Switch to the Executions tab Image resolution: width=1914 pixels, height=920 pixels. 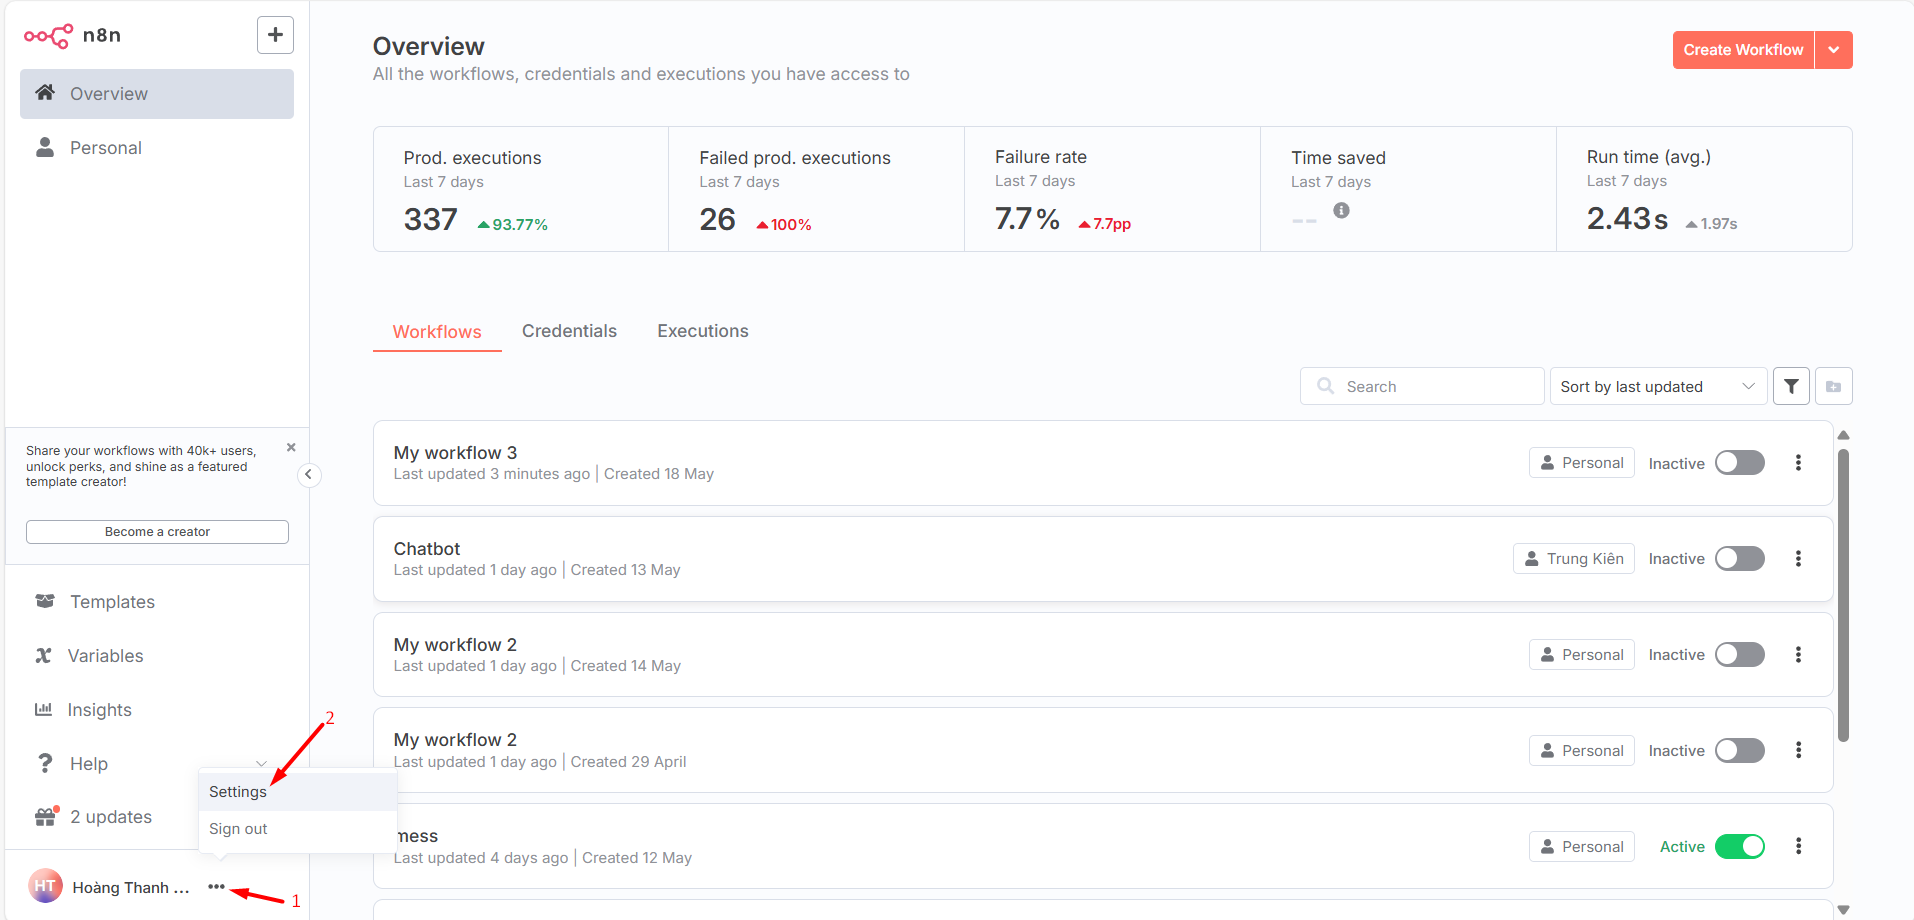pyautogui.click(x=703, y=331)
